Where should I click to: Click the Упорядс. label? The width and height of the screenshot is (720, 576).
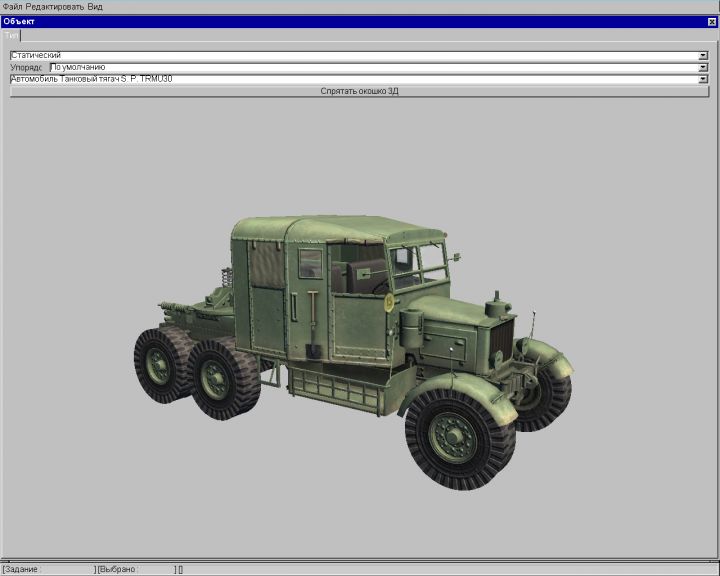coord(27,67)
